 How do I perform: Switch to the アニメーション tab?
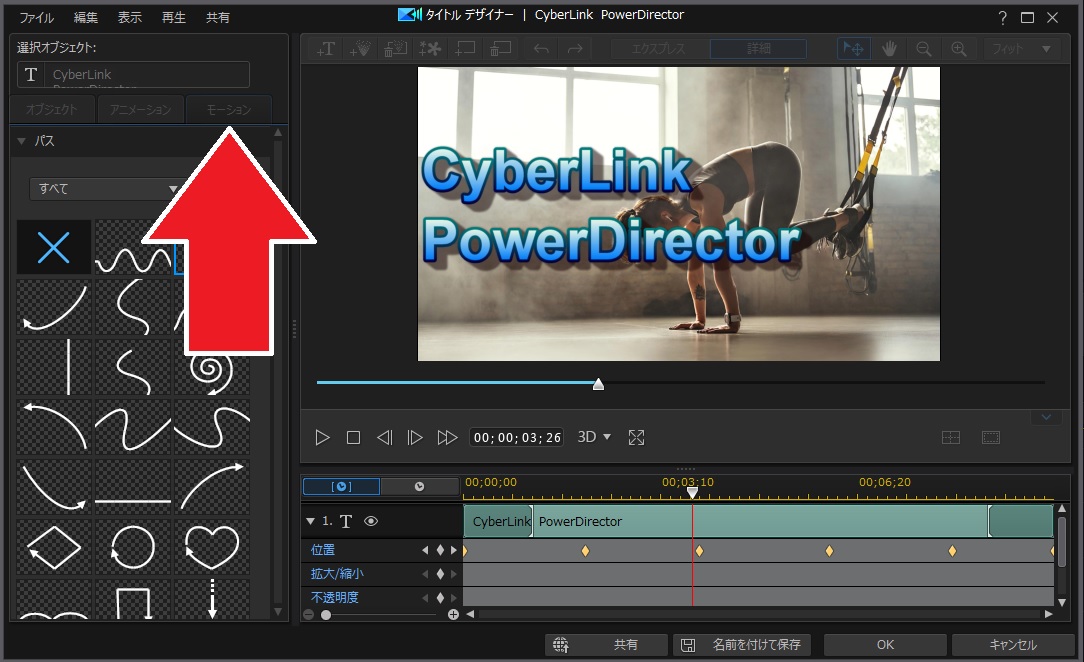tap(140, 110)
